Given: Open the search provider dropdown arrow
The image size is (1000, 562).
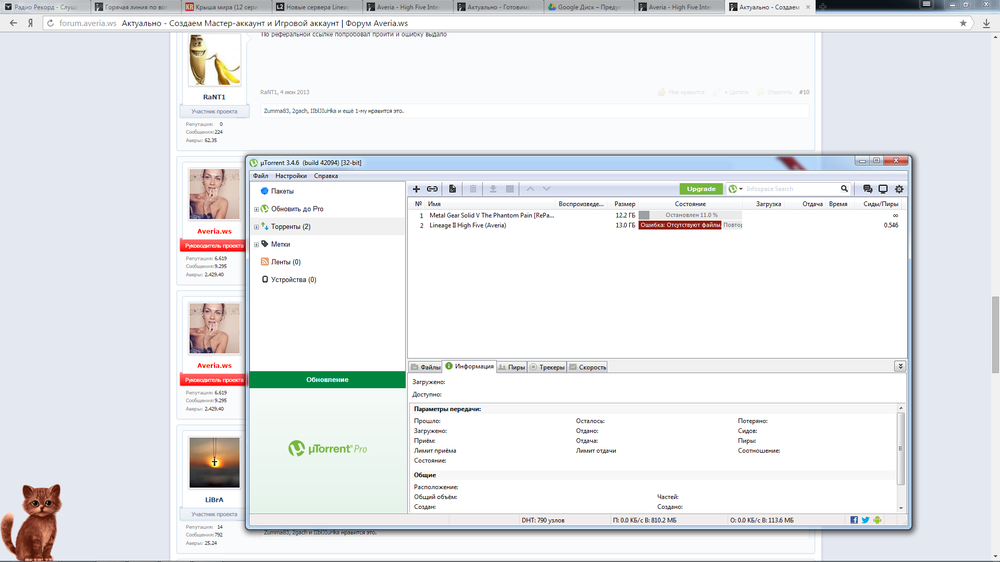Looking at the screenshot, I should coord(741,189).
